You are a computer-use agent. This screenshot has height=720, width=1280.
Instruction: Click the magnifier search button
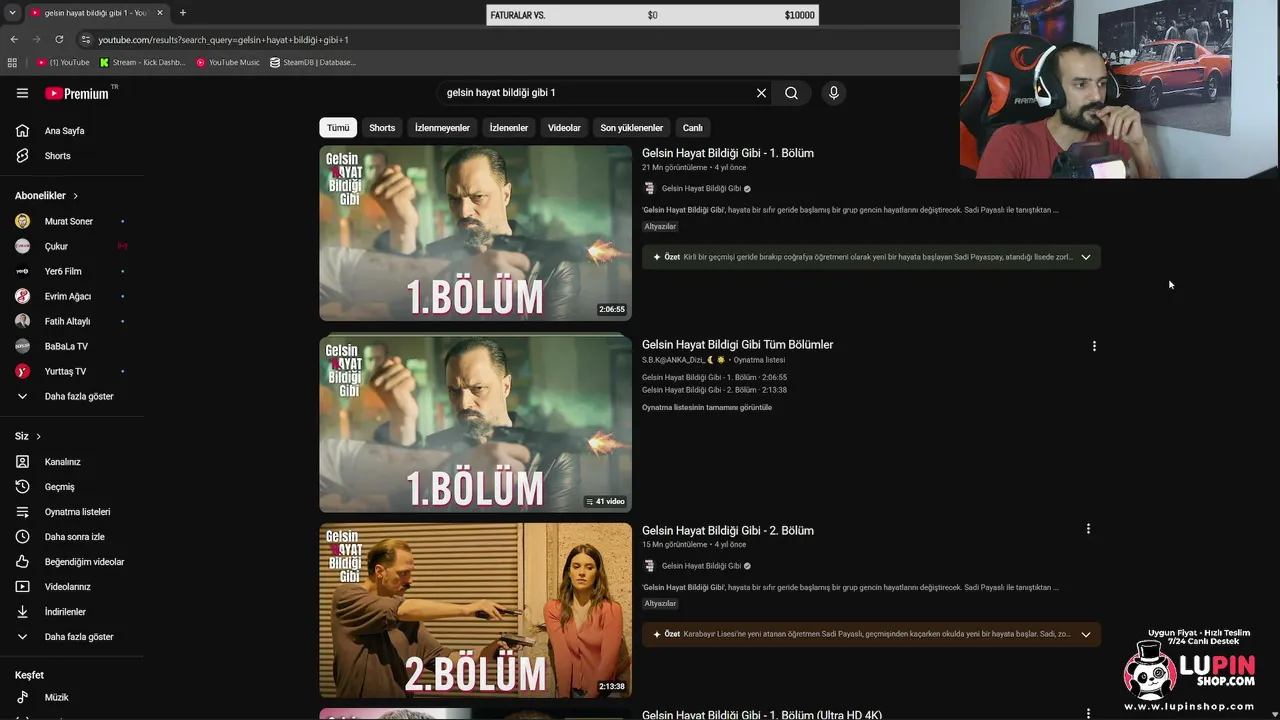(791, 93)
